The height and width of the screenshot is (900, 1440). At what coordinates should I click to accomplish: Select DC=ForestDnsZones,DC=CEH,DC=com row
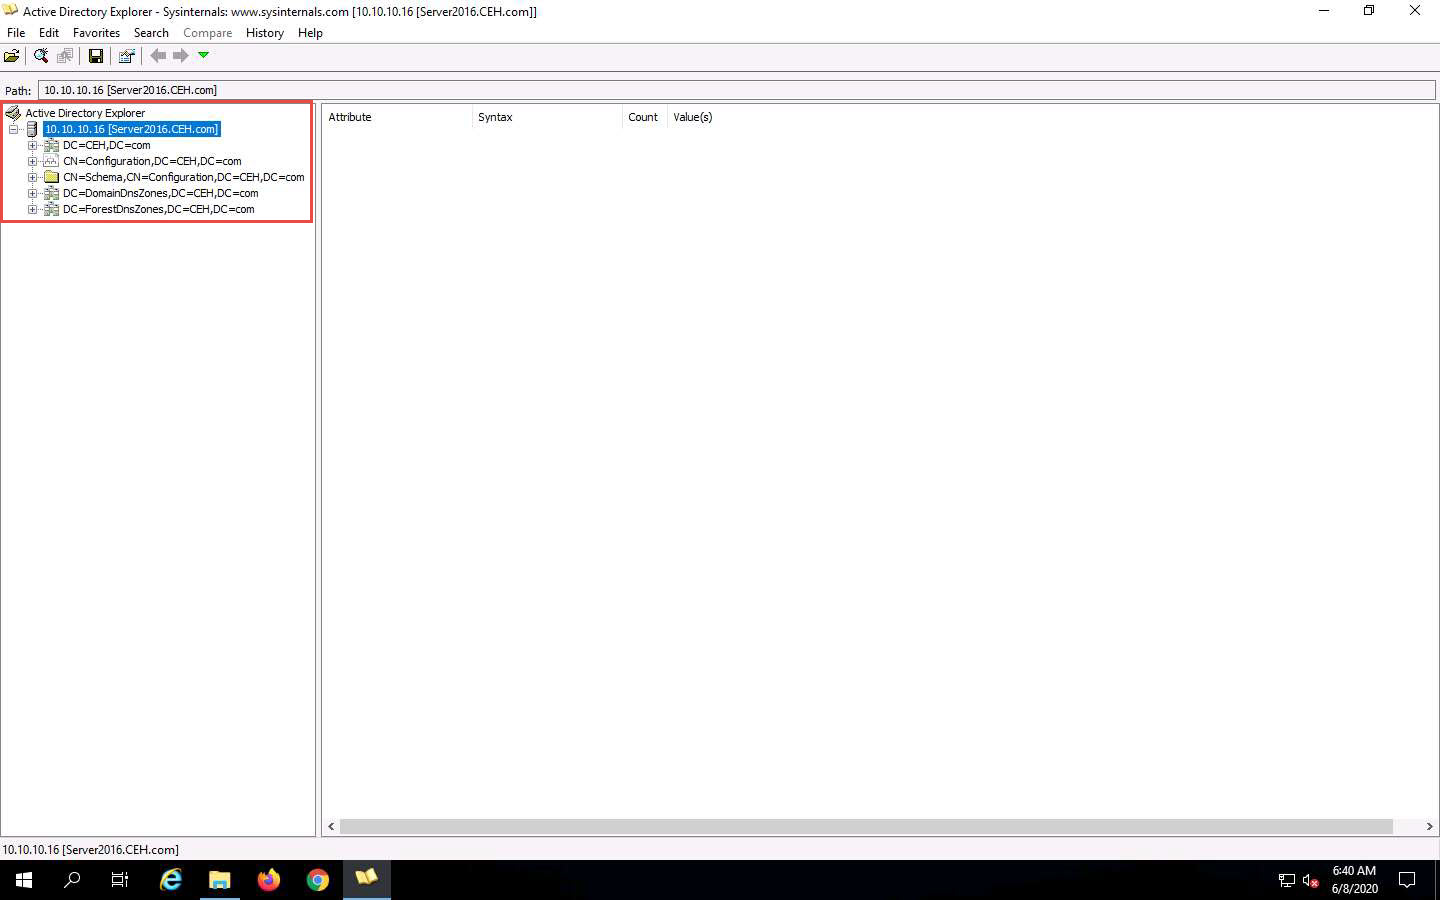(x=158, y=209)
